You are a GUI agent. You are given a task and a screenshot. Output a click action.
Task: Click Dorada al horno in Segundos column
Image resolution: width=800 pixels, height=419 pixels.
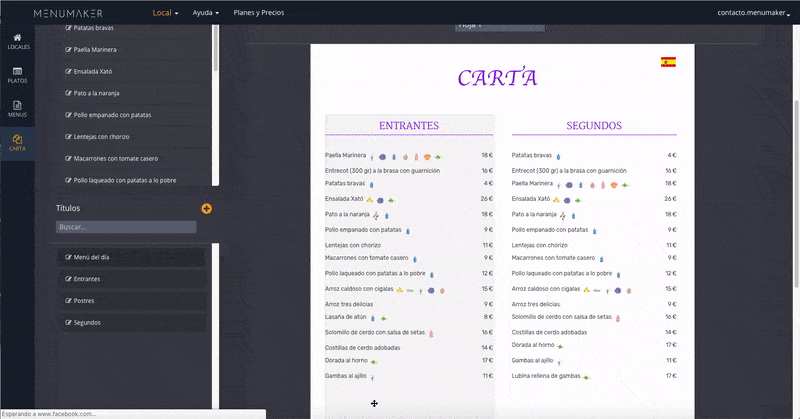click(533, 345)
